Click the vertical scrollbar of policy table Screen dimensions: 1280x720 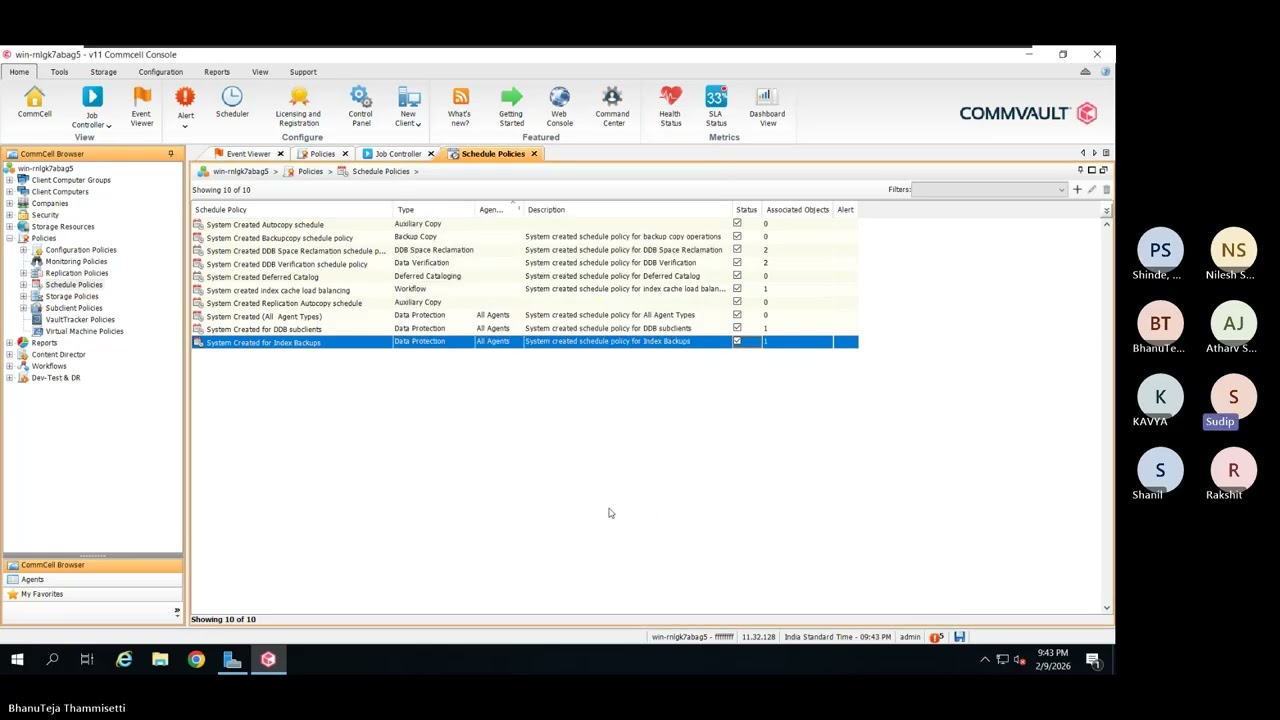pos(1106,415)
